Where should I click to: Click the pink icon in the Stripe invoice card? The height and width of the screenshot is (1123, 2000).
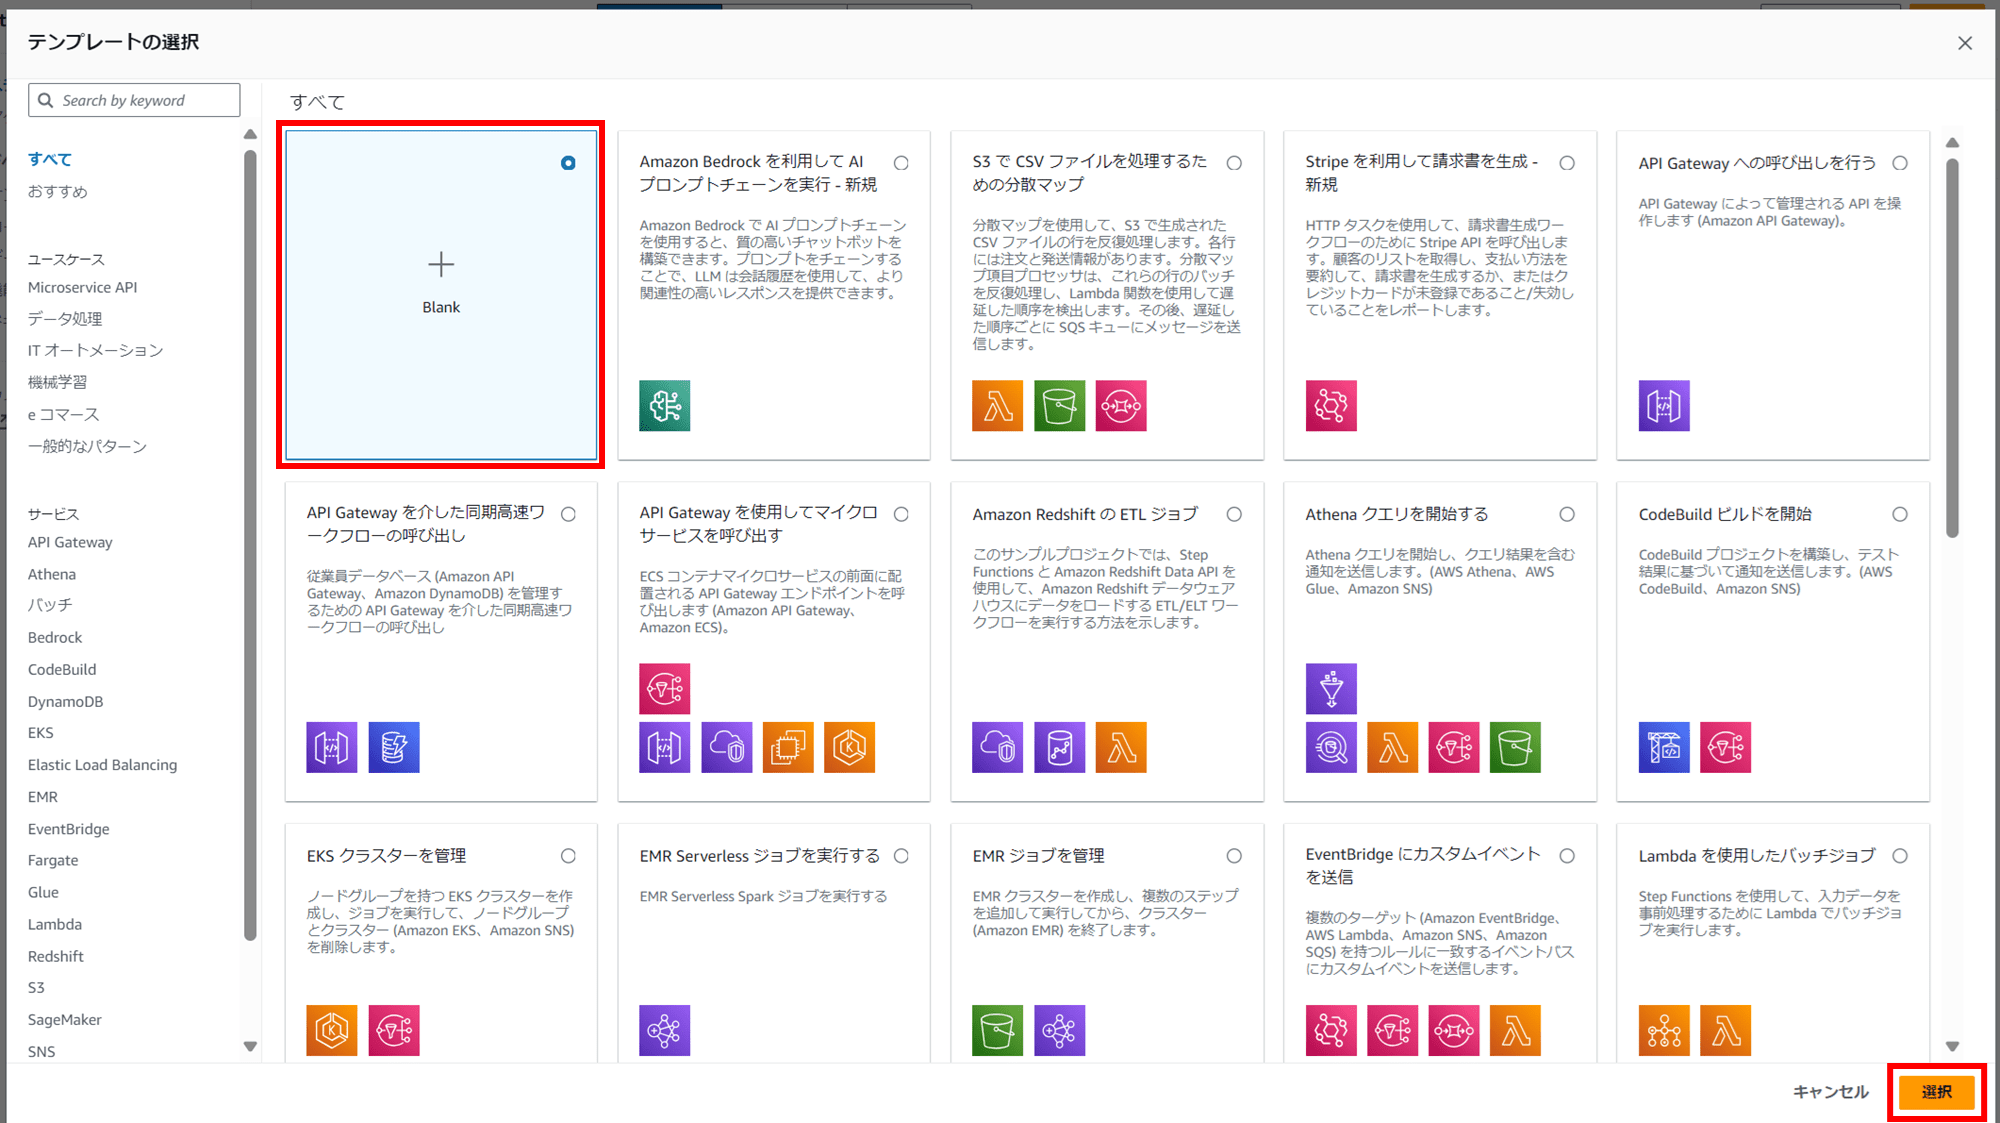point(1331,405)
